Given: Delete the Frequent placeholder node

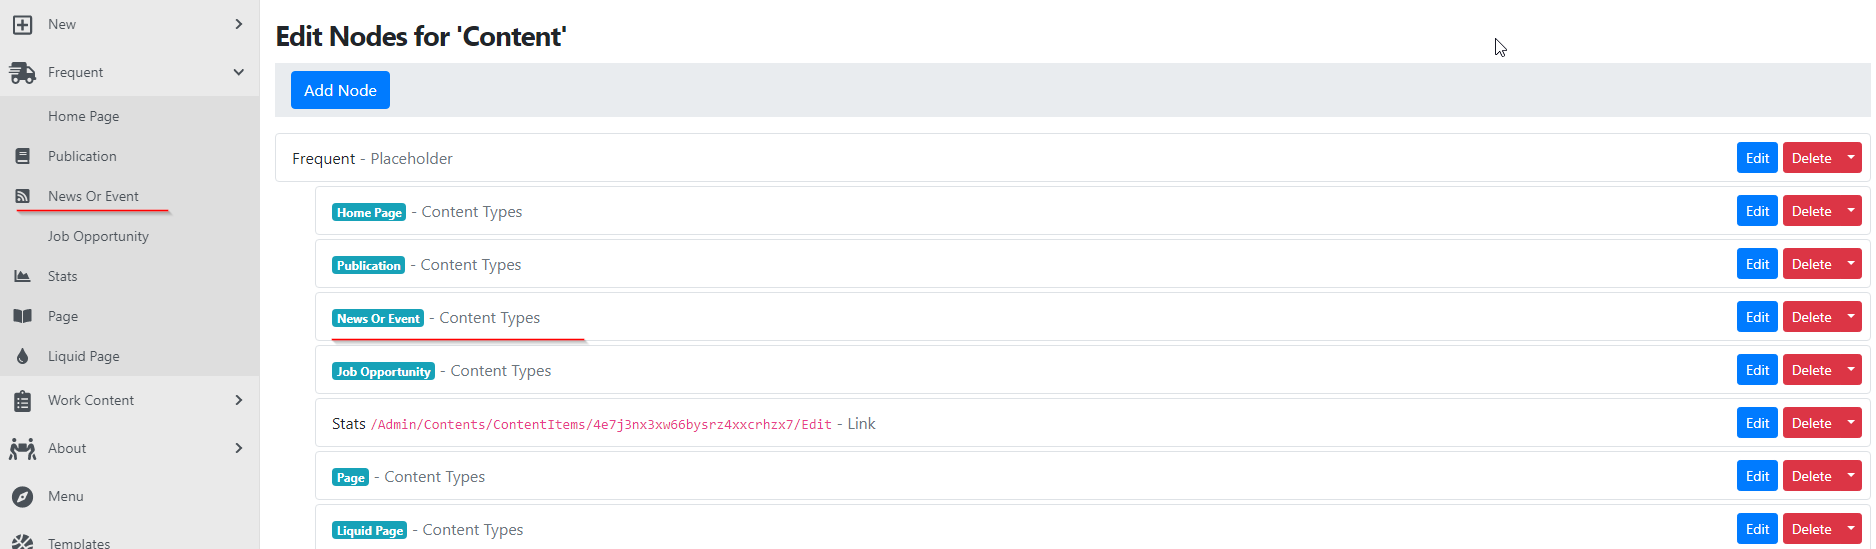Looking at the screenshot, I should pos(1811,158).
